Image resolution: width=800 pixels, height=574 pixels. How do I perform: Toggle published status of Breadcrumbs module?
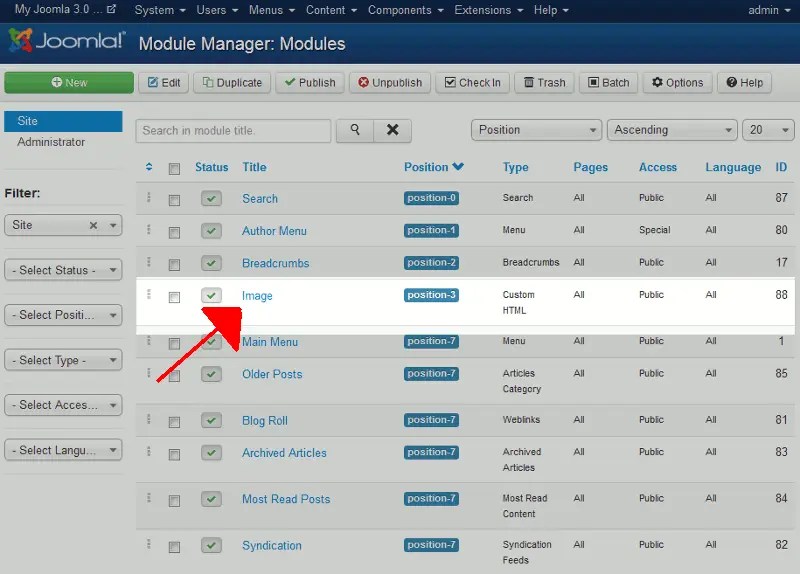[x=211, y=263]
